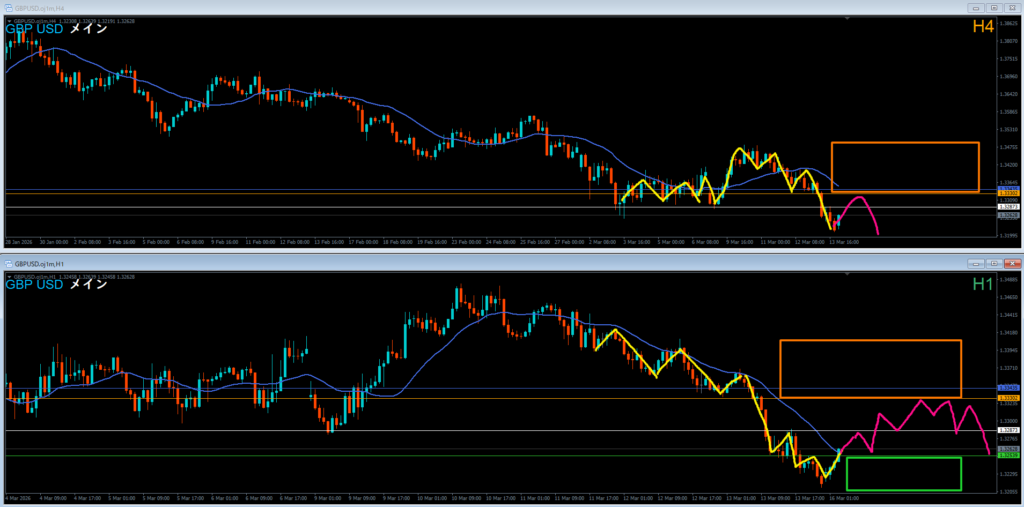This screenshot has width=1024, height=507.
Task: Expand the arrow beside GBPUSD.oj1m,H1 chart info
Action: [x=9, y=279]
